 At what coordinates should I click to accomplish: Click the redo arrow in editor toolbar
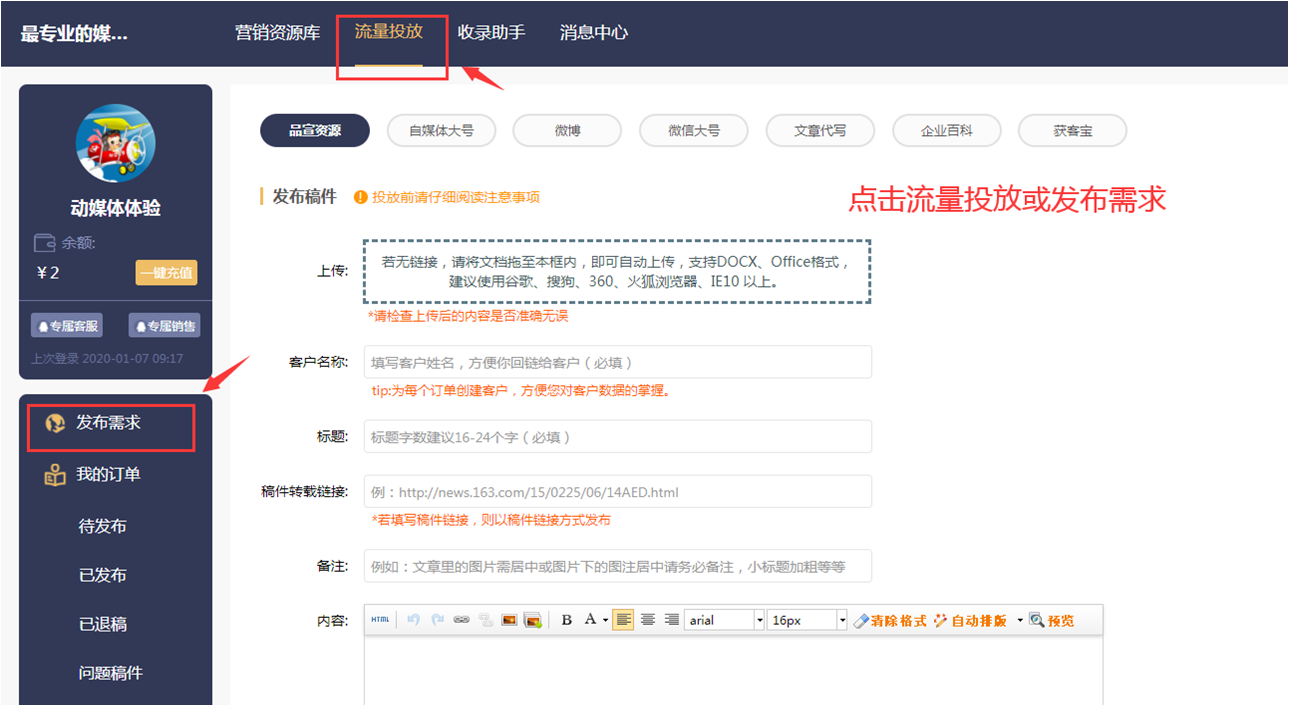click(x=438, y=620)
